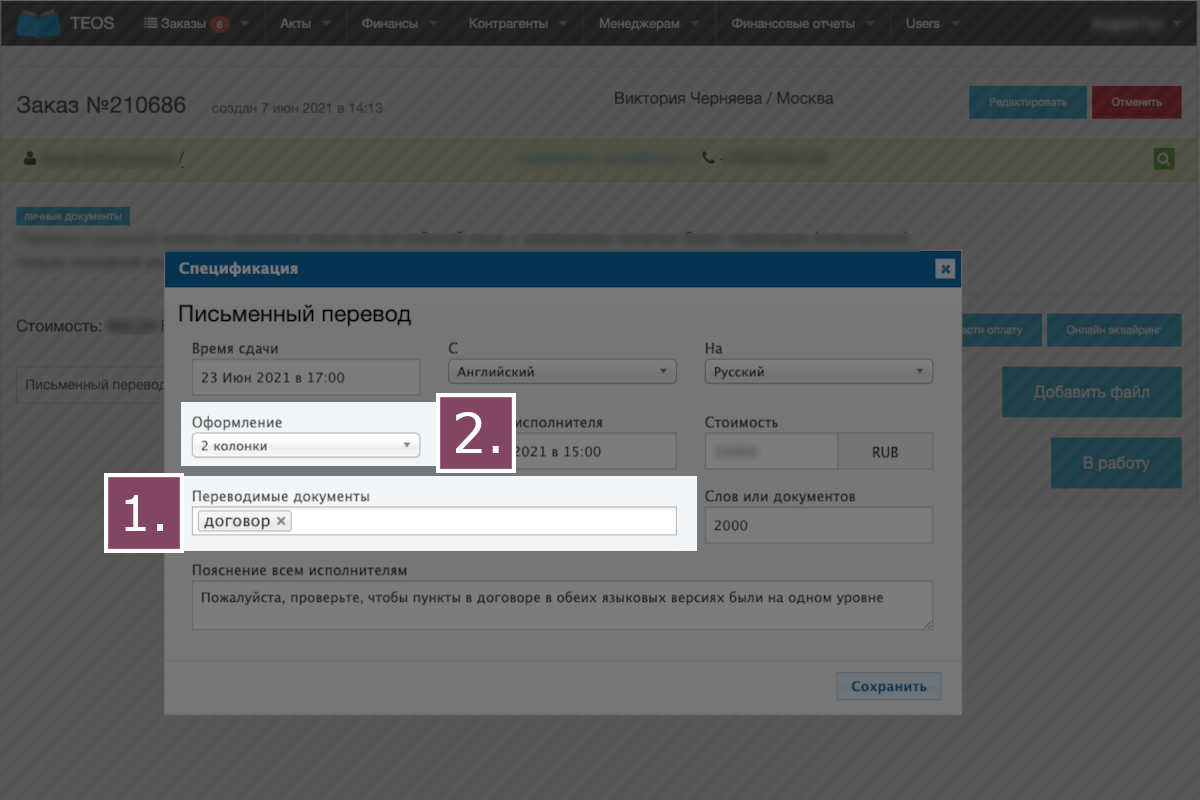
Task: Close the Спецификация dialog with X
Action: coord(945,269)
